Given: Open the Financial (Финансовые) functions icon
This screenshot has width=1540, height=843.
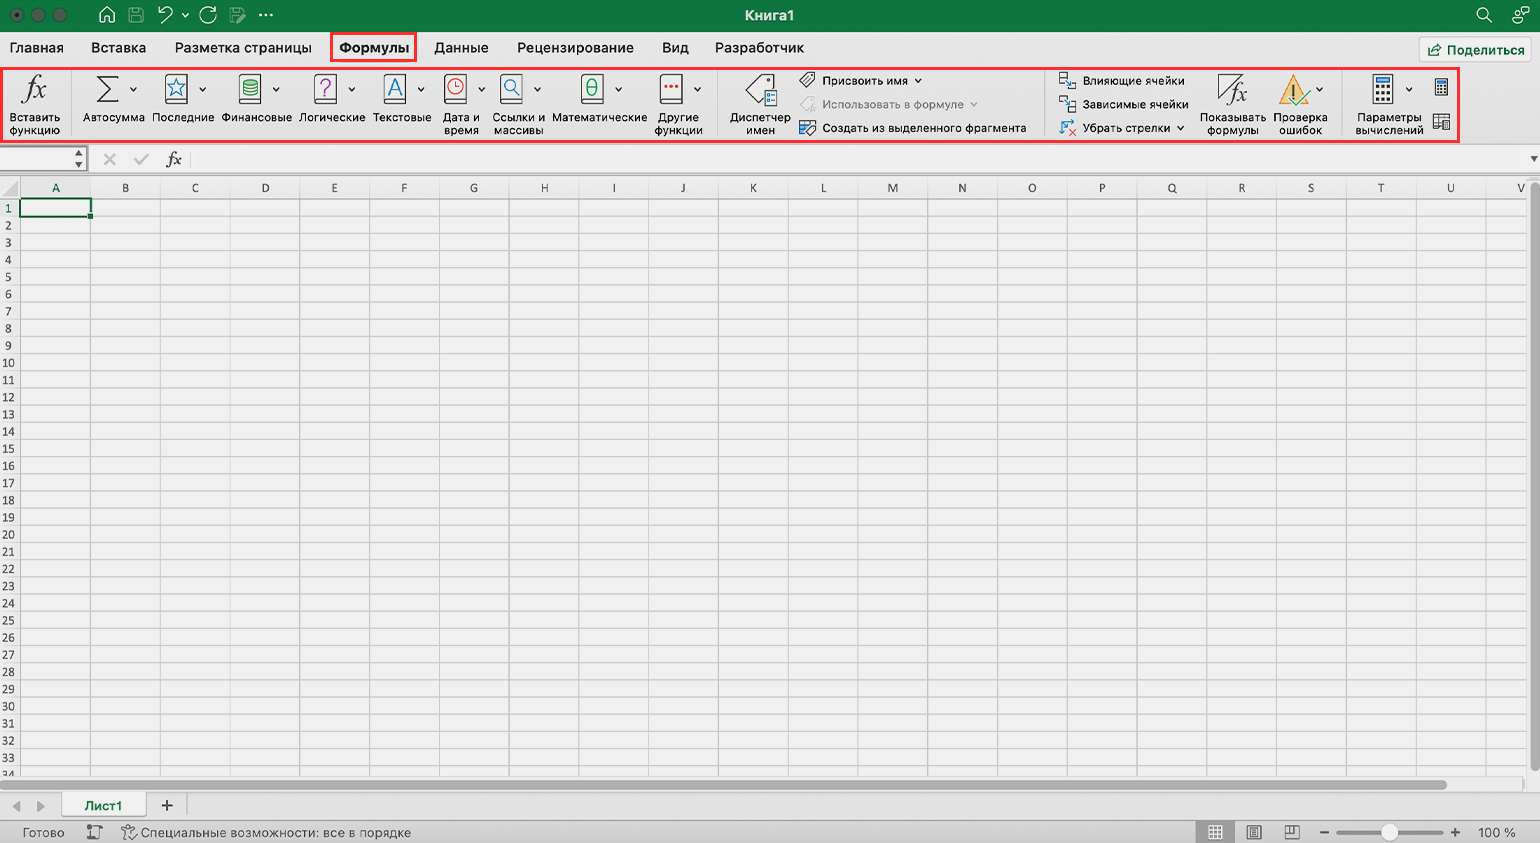Looking at the screenshot, I should 250,90.
